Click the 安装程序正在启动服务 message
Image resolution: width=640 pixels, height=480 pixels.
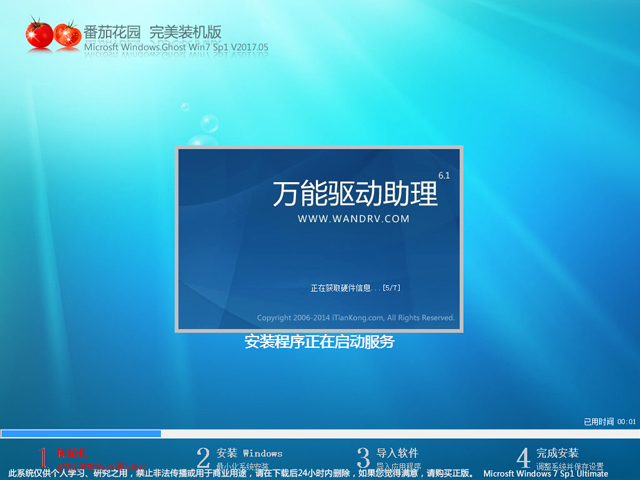coord(320,342)
